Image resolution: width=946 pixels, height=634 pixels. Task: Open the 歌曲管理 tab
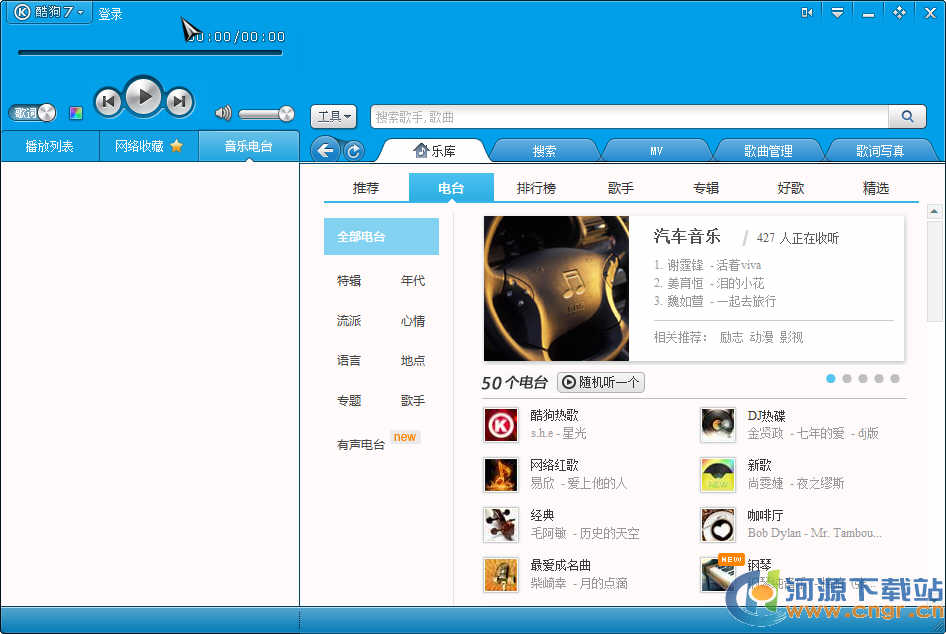[768, 151]
